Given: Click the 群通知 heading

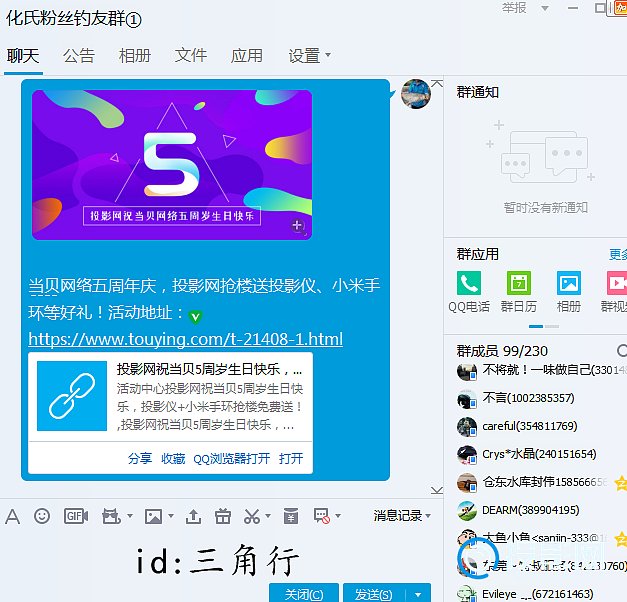Looking at the screenshot, I should [477, 92].
